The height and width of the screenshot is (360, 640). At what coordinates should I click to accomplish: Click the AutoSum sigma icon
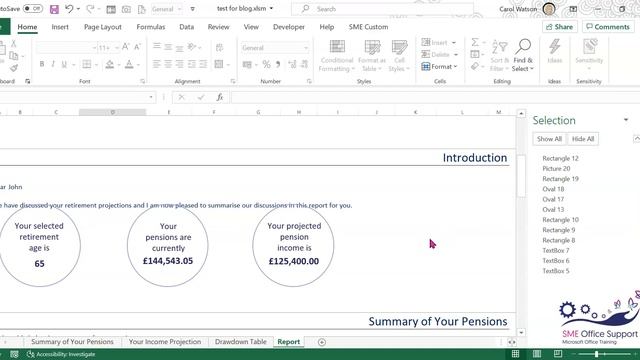pos(475,42)
